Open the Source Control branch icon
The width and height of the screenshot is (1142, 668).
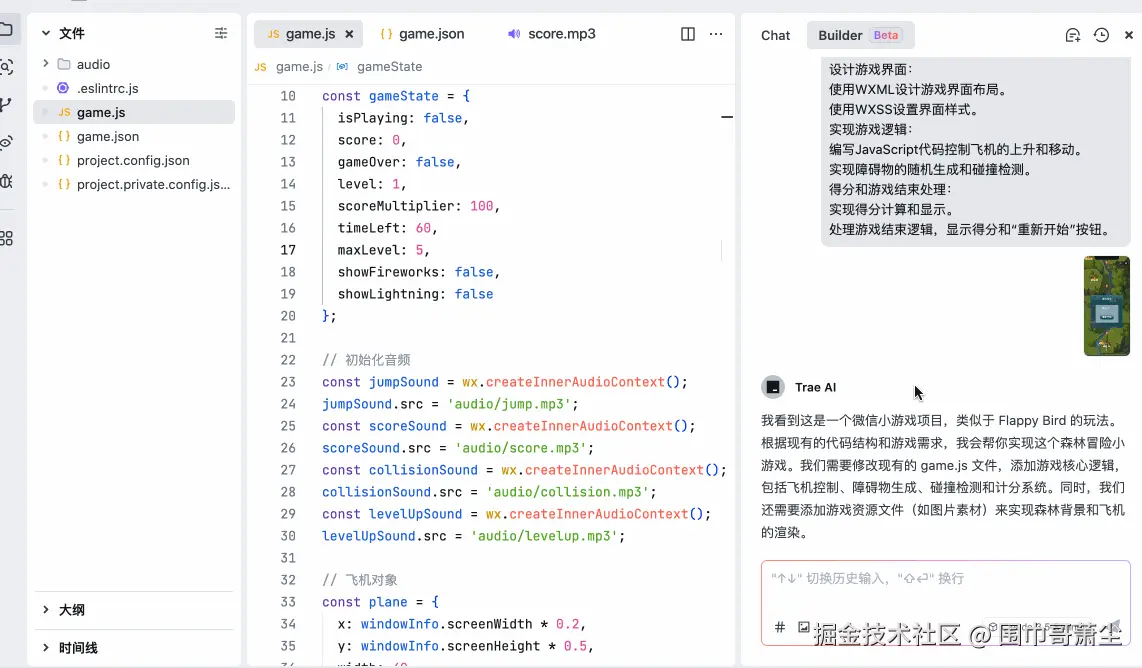point(6,105)
